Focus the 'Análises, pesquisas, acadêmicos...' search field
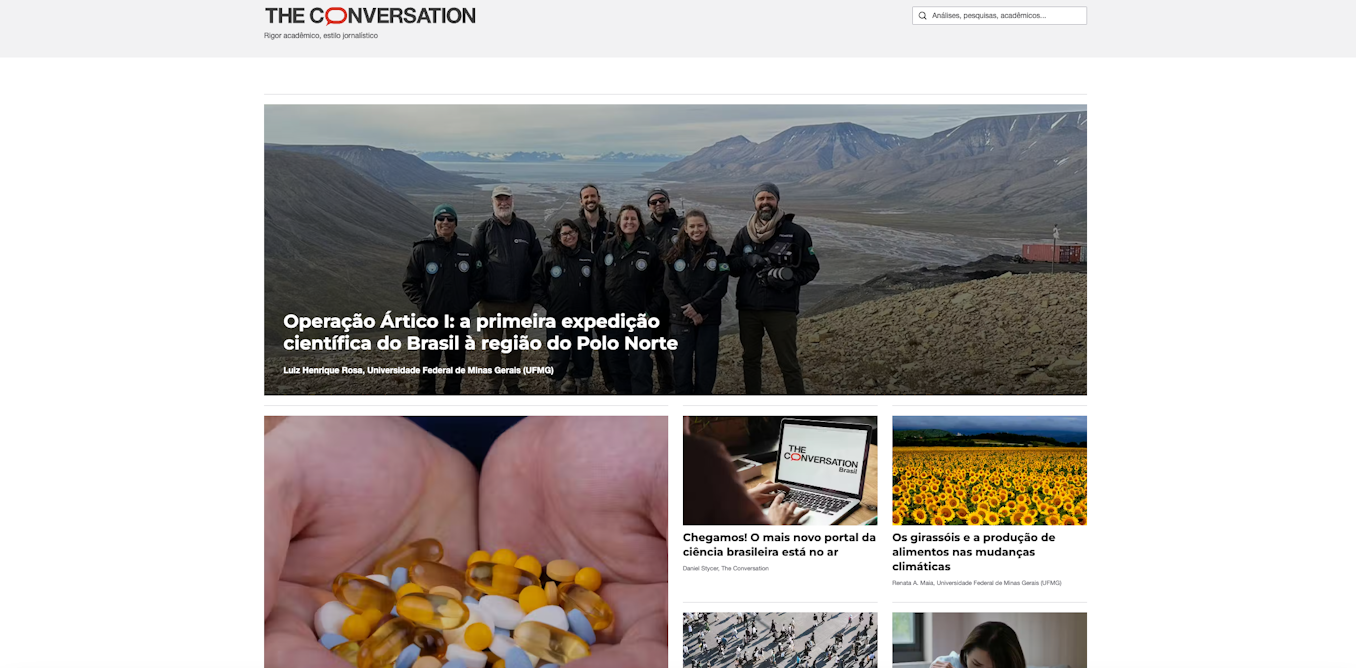This screenshot has height=668, width=1356. tap(999, 16)
